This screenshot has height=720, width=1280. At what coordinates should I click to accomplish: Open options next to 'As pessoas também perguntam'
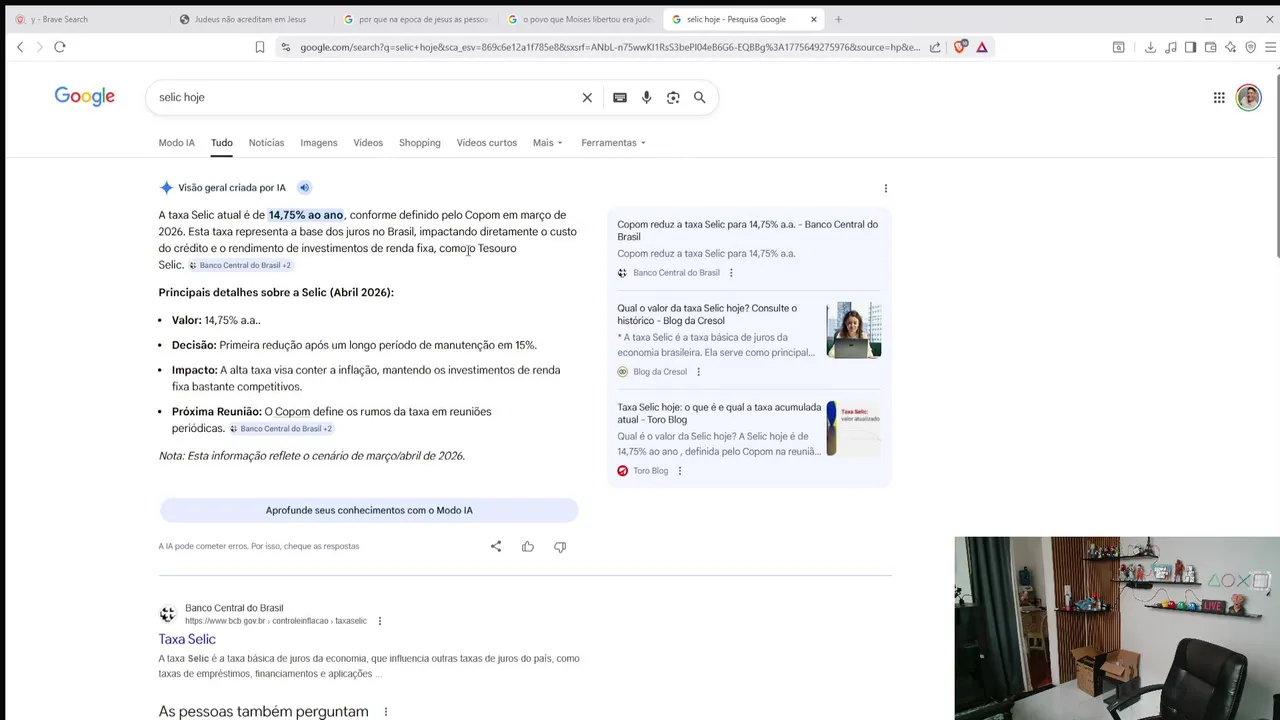point(385,712)
